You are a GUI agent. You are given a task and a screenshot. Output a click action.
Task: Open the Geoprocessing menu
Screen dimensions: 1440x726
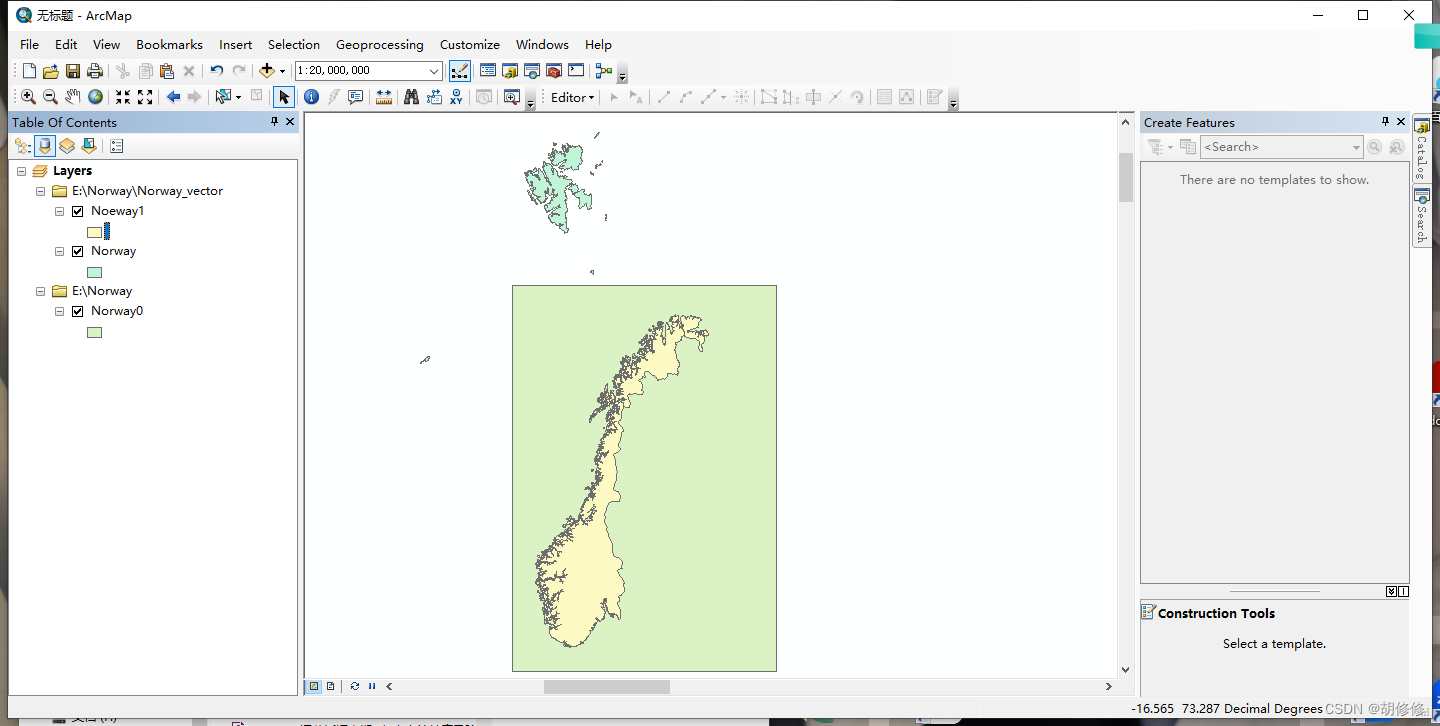pyautogui.click(x=380, y=45)
